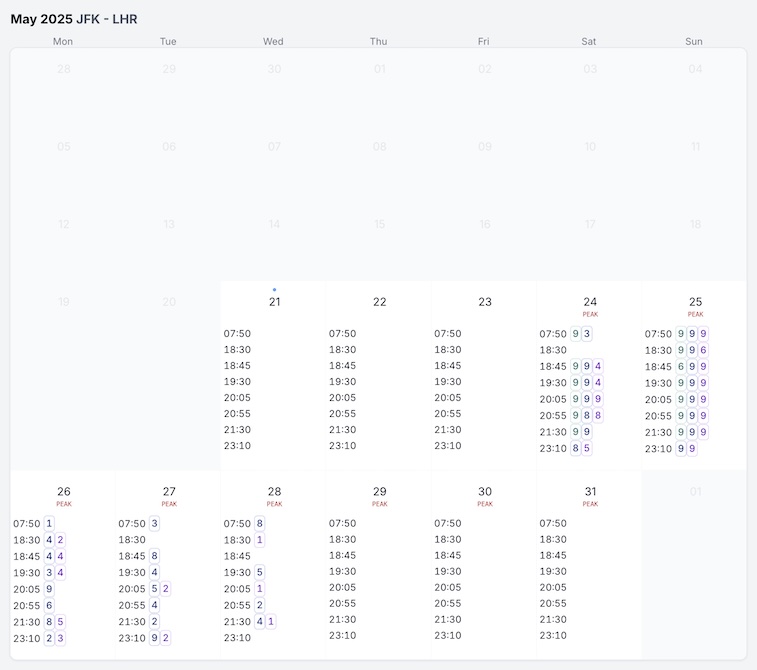Click the 19:30 flight on May 31
The height and width of the screenshot is (670, 757).
[x=553, y=572]
